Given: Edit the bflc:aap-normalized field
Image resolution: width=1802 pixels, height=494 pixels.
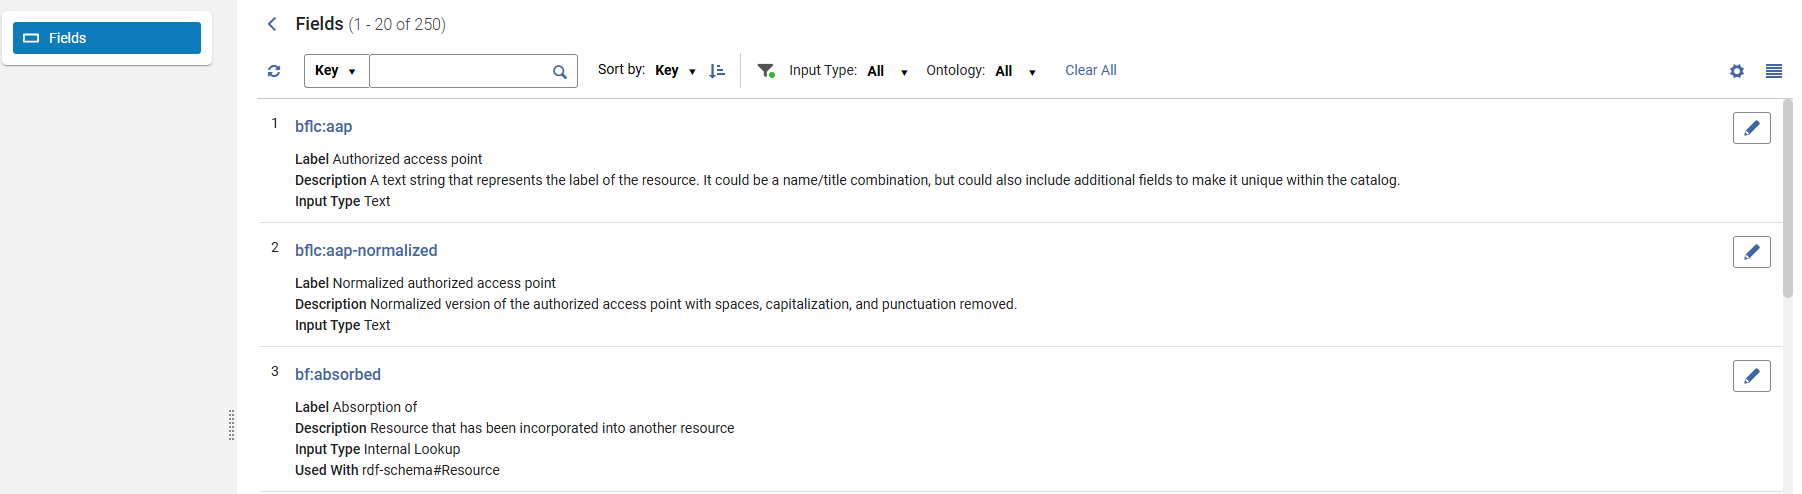Looking at the screenshot, I should pyautogui.click(x=1751, y=252).
